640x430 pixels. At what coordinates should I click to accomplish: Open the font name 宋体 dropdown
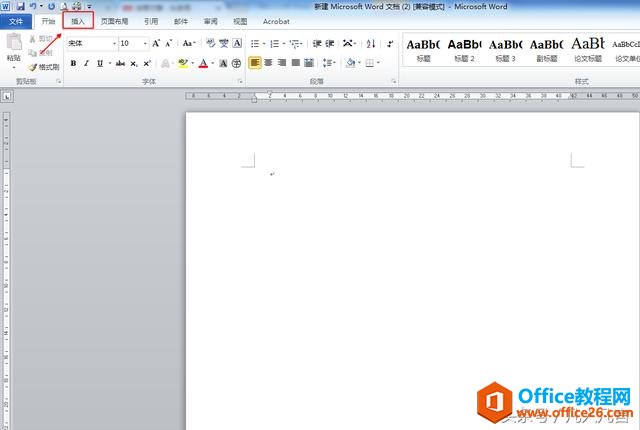tap(112, 44)
